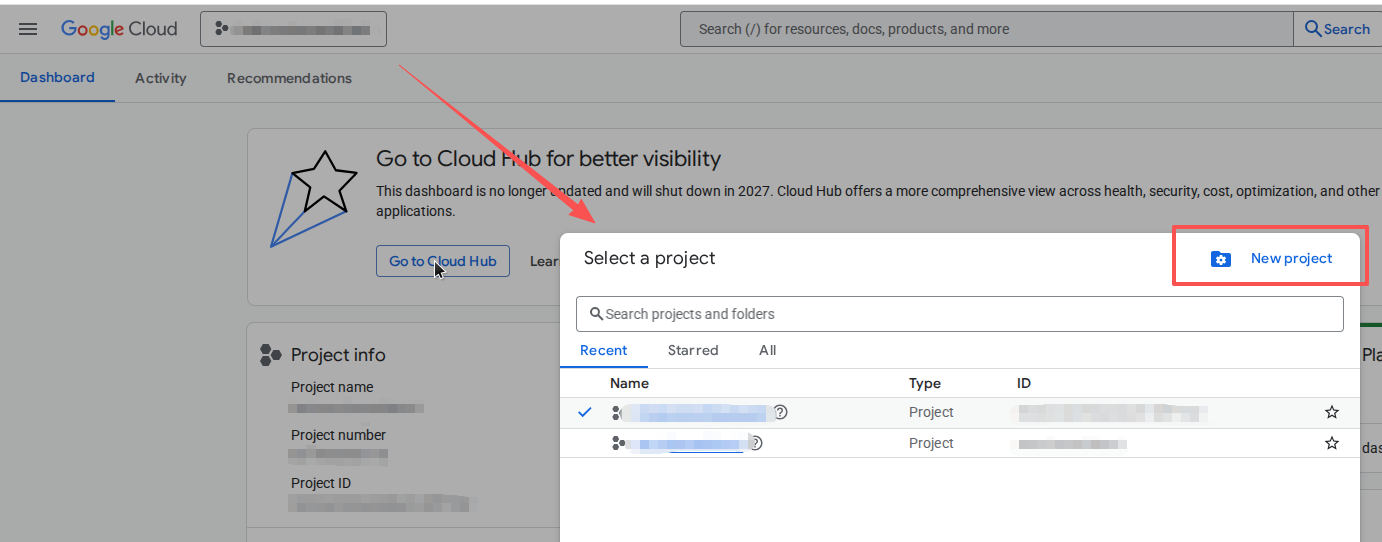Star the second project row

1332,443
